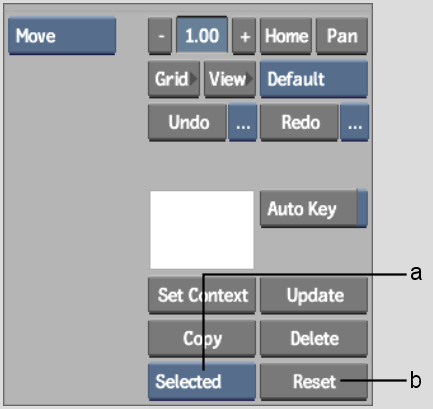Click the zoom value field 1.00

pyautogui.click(x=202, y=35)
